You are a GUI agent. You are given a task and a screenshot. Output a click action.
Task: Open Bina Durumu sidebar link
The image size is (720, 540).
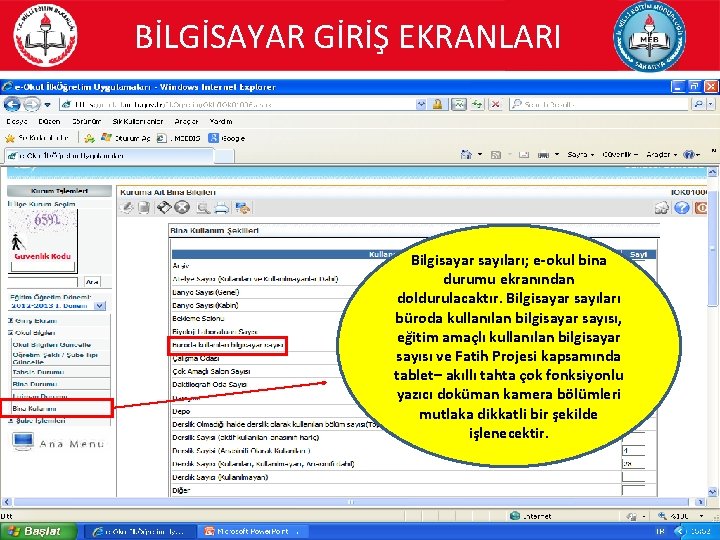click(x=35, y=384)
